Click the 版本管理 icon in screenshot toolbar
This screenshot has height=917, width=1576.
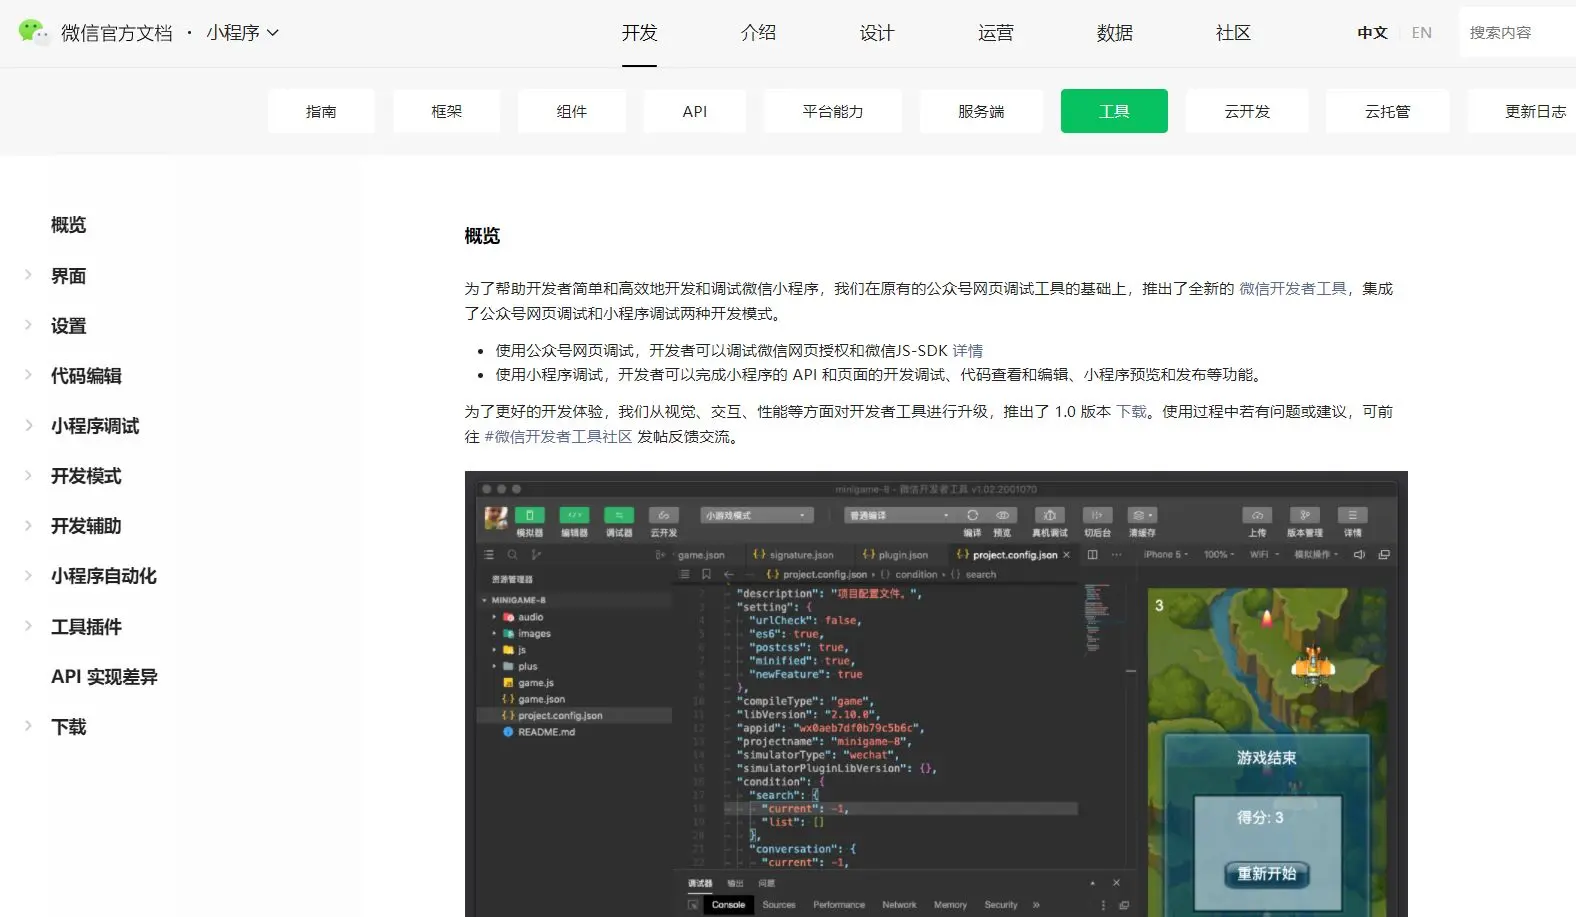[x=1304, y=516]
